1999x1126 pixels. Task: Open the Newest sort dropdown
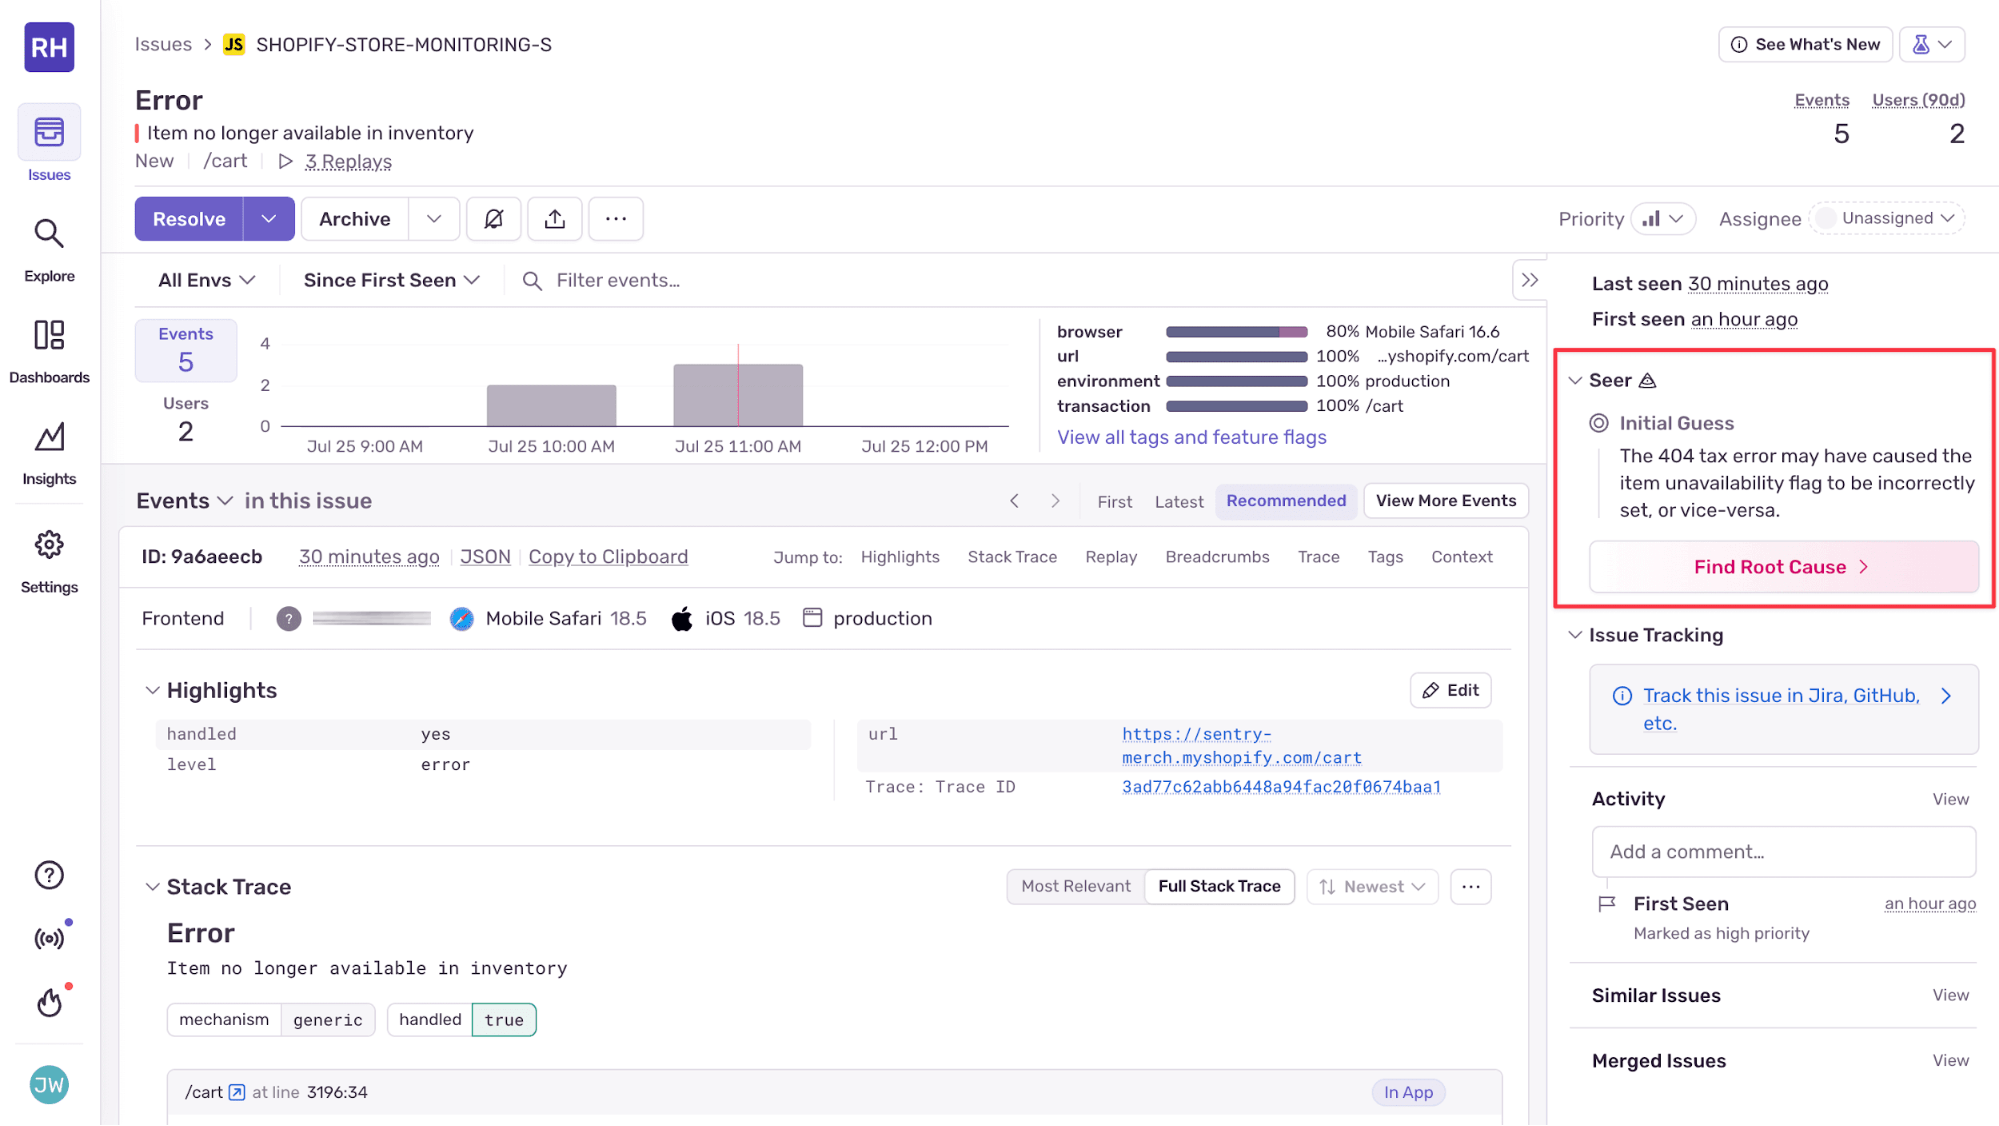point(1371,886)
